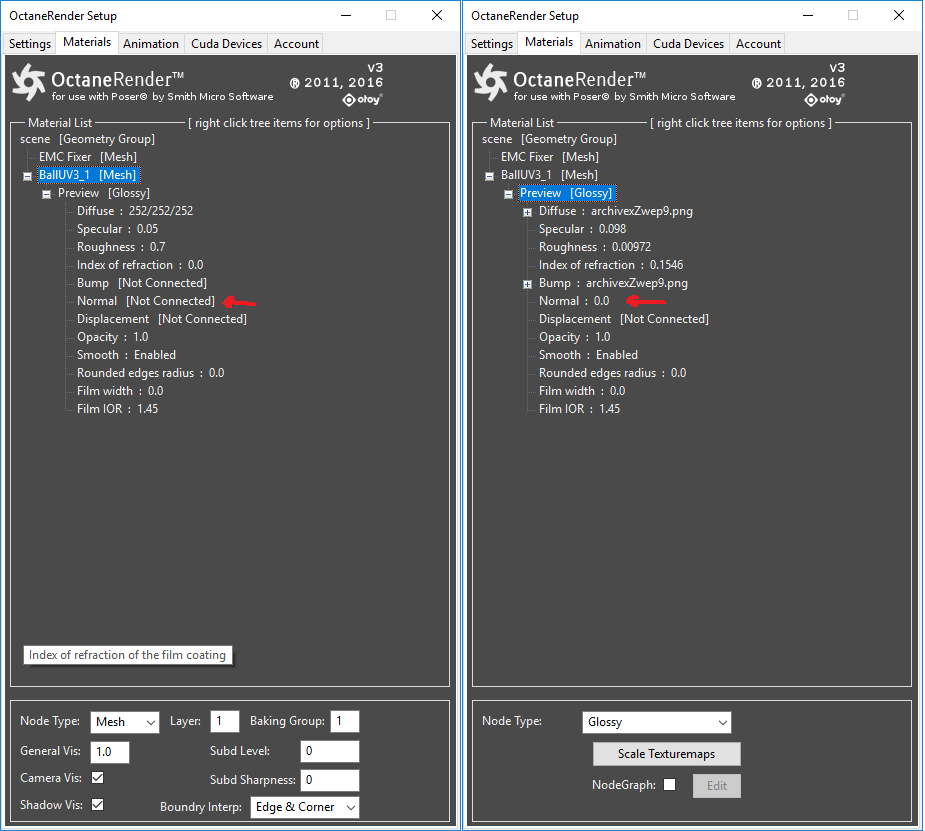This screenshot has width=925, height=831.
Task: Collapse BallUV3_1 mesh node in right window
Action: click(x=489, y=176)
